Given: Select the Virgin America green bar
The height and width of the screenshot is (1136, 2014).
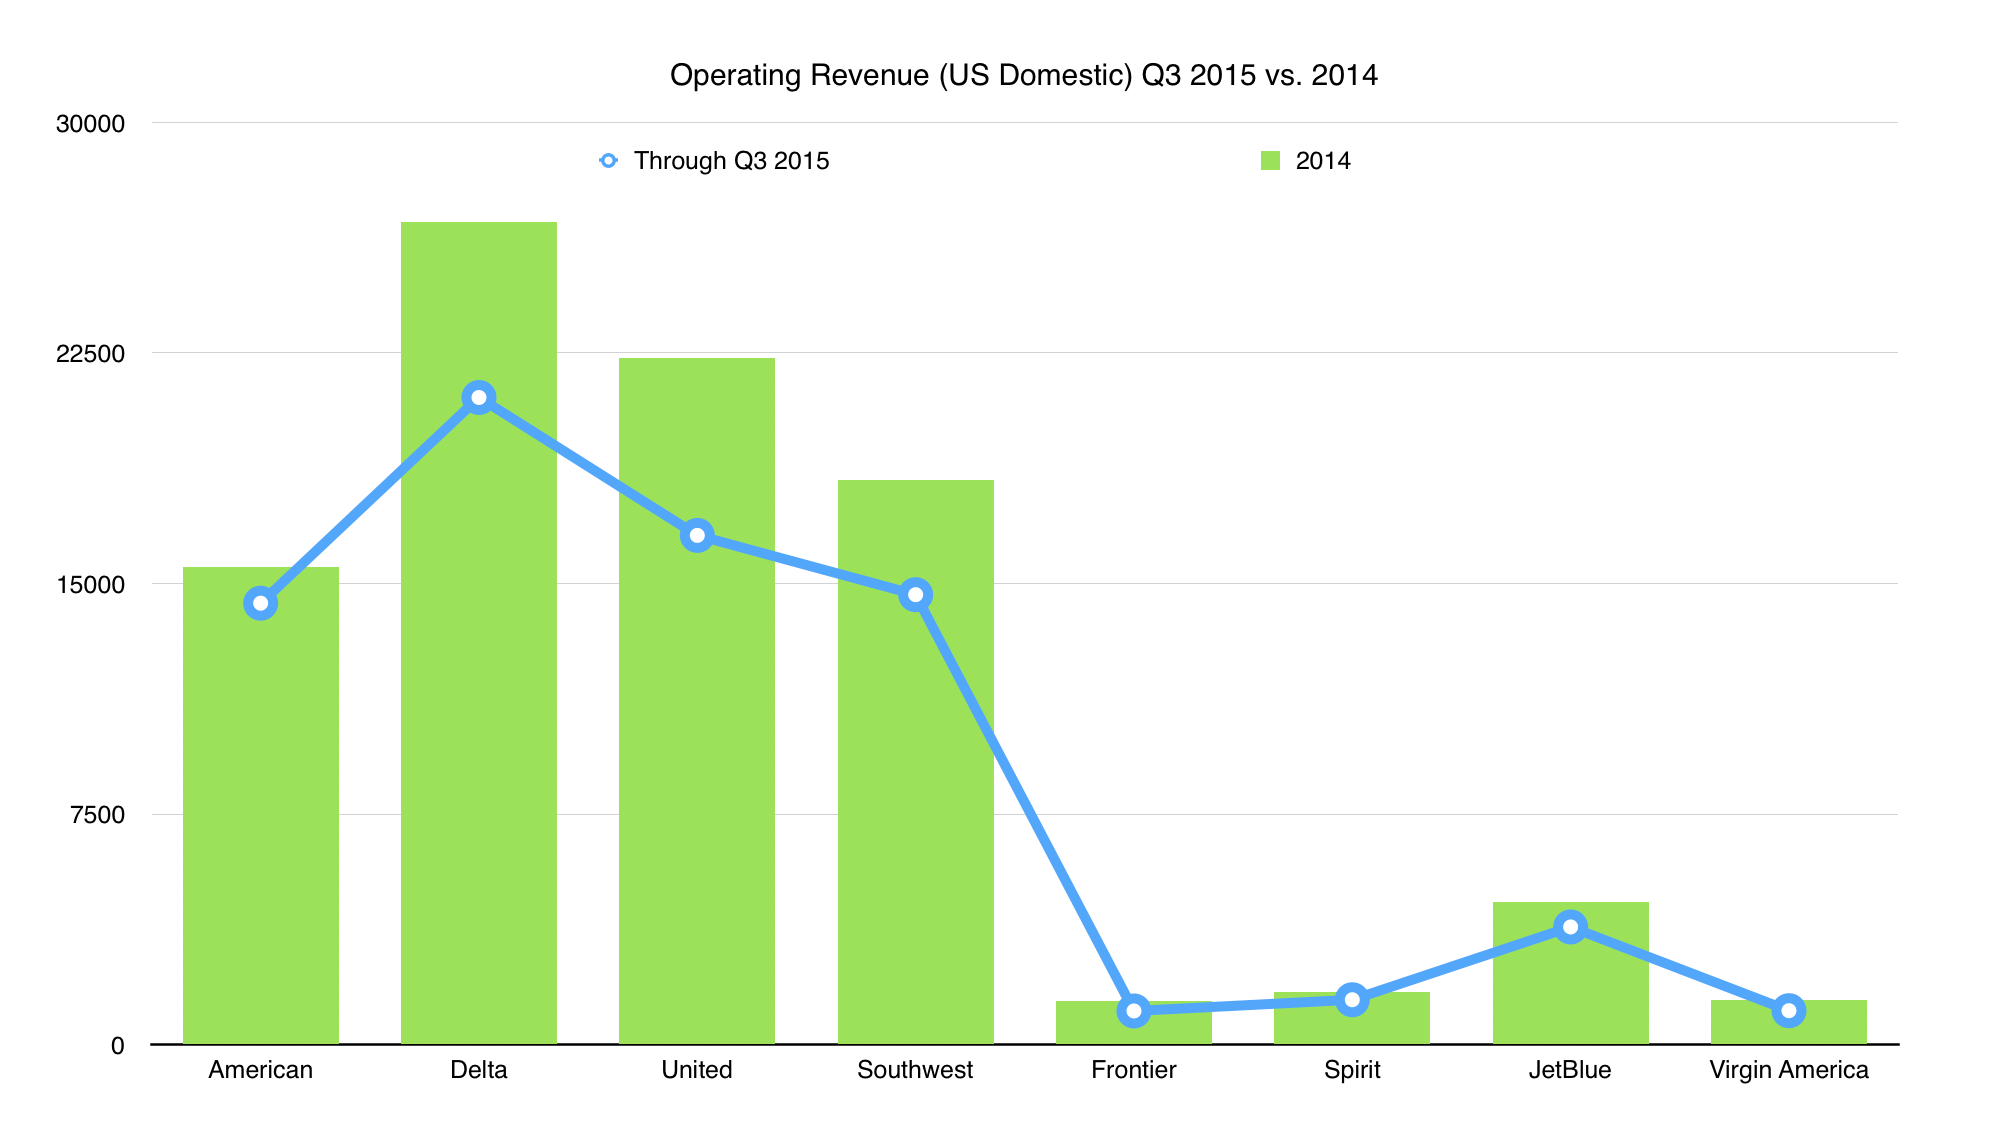Looking at the screenshot, I should (x=1789, y=1024).
